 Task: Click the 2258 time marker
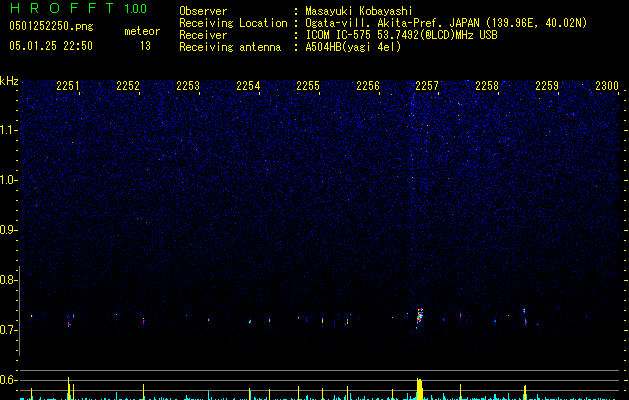[487, 86]
